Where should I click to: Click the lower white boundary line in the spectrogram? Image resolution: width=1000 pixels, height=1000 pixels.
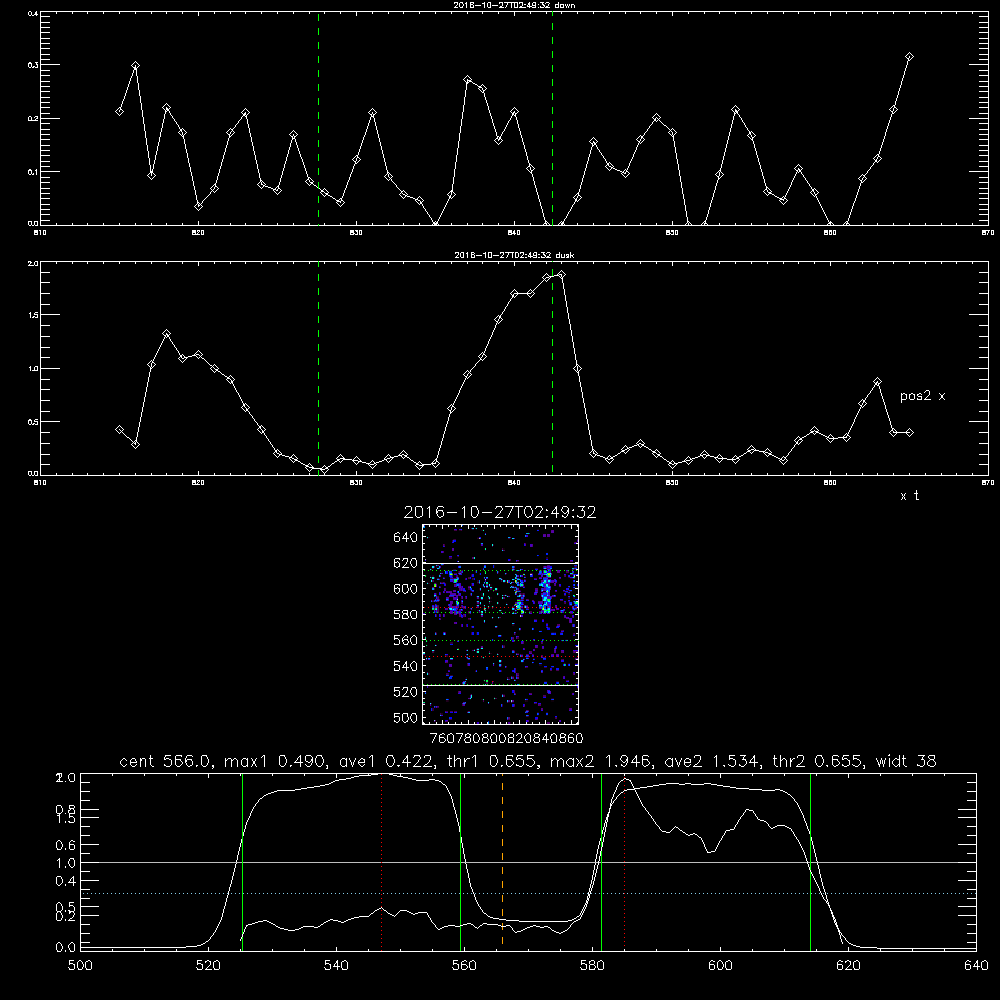click(x=500, y=685)
